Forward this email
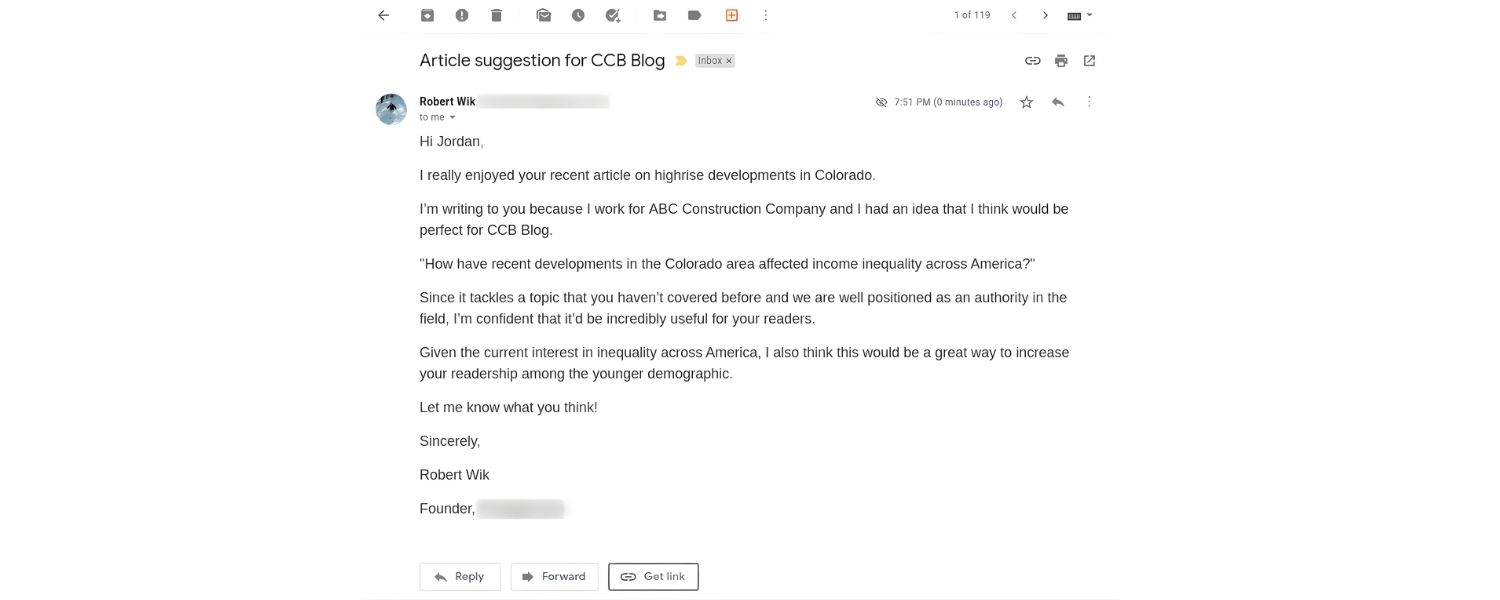The height and width of the screenshot is (600, 1500). tap(554, 576)
